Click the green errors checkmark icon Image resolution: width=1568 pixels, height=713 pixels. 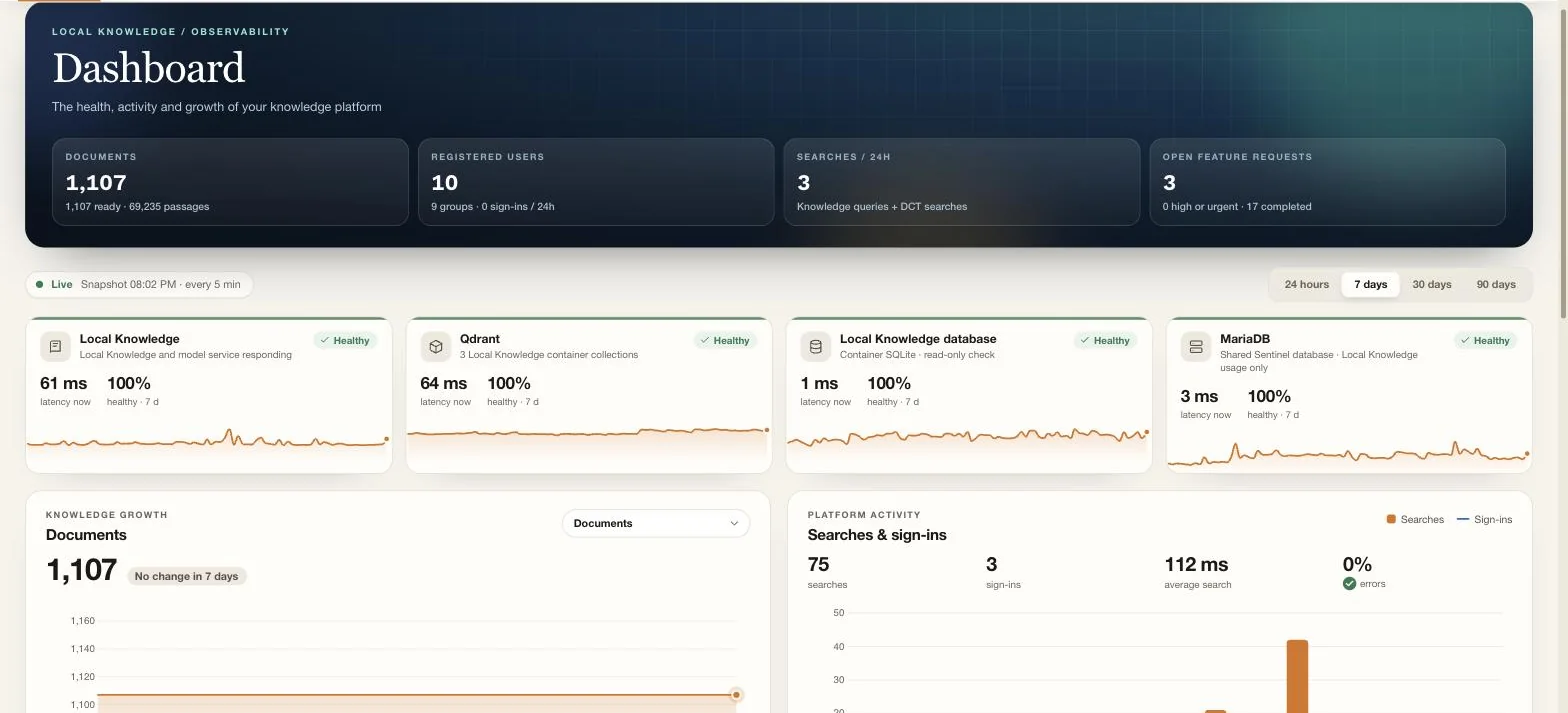tap(1349, 584)
